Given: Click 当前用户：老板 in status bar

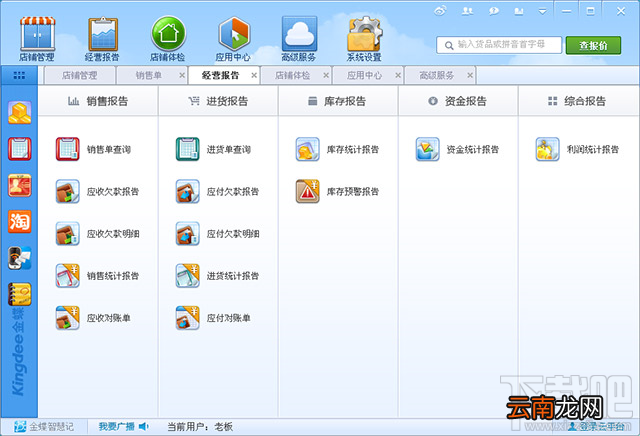Looking at the screenshot, I should coord(200,427).
